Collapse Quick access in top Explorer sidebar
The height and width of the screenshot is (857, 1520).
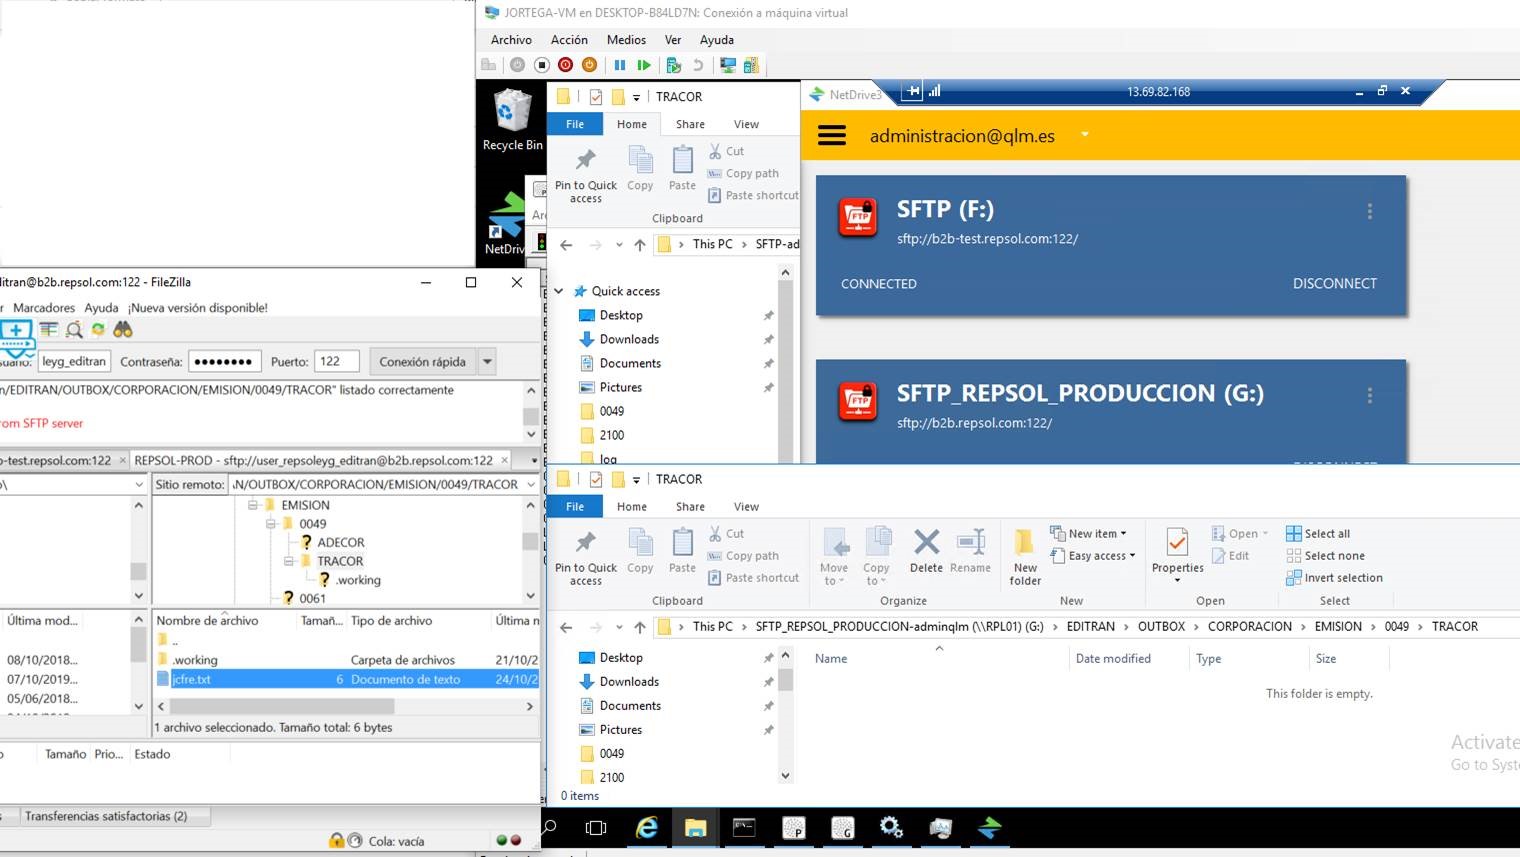(x=559, y=291)
